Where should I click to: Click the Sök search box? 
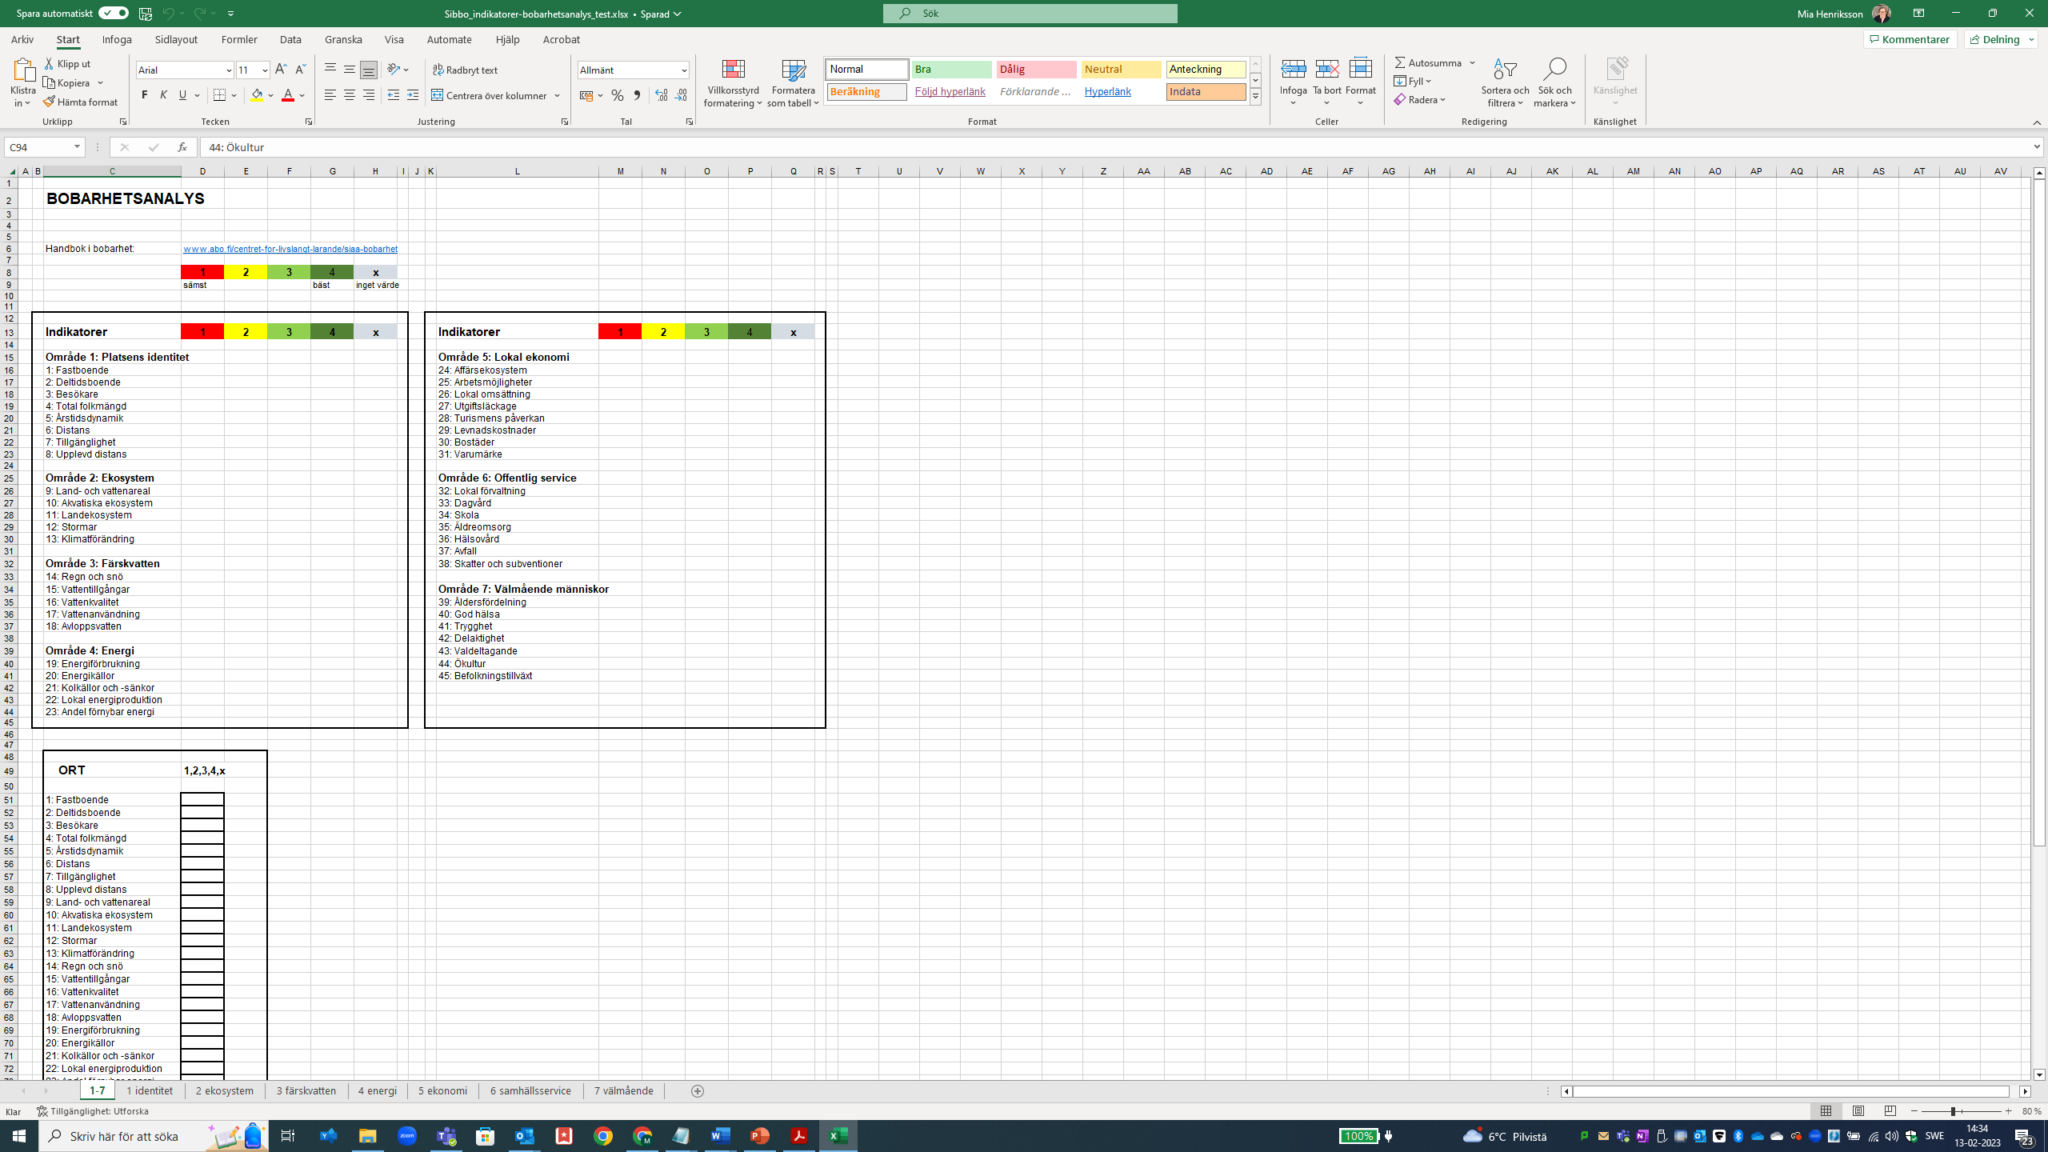click(x=1030, y=13)
